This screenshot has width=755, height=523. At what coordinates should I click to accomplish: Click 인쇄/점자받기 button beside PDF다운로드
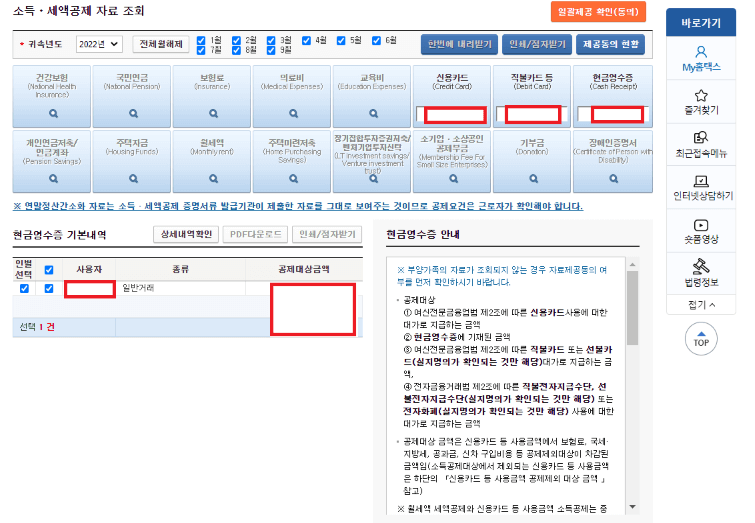click(327, 235)
